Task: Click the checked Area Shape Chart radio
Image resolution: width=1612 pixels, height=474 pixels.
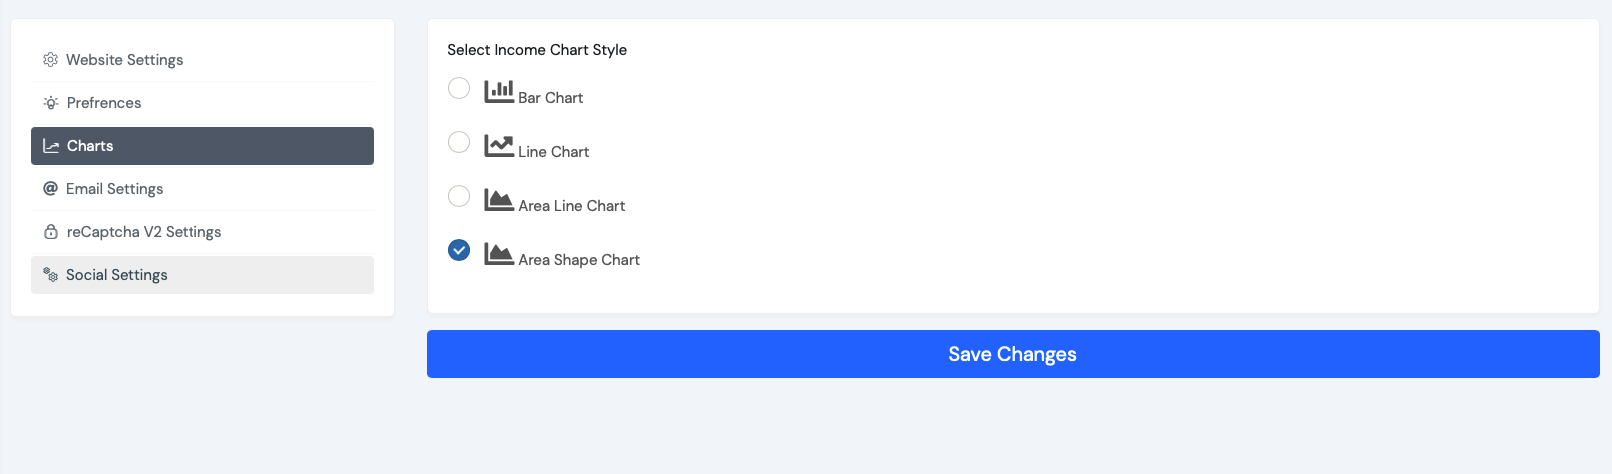Action: (459, 250)
